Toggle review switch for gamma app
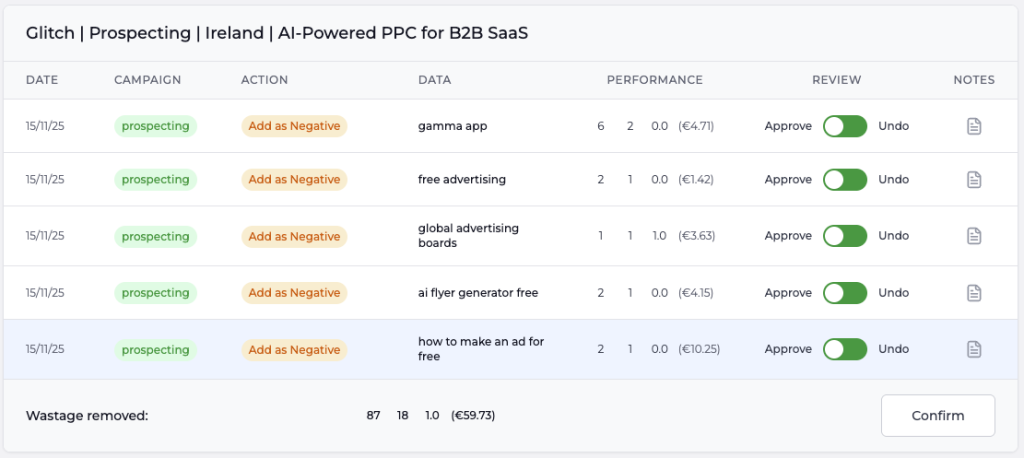The image size is (1024, 458). pyautogui.click(x=845, y=126)
